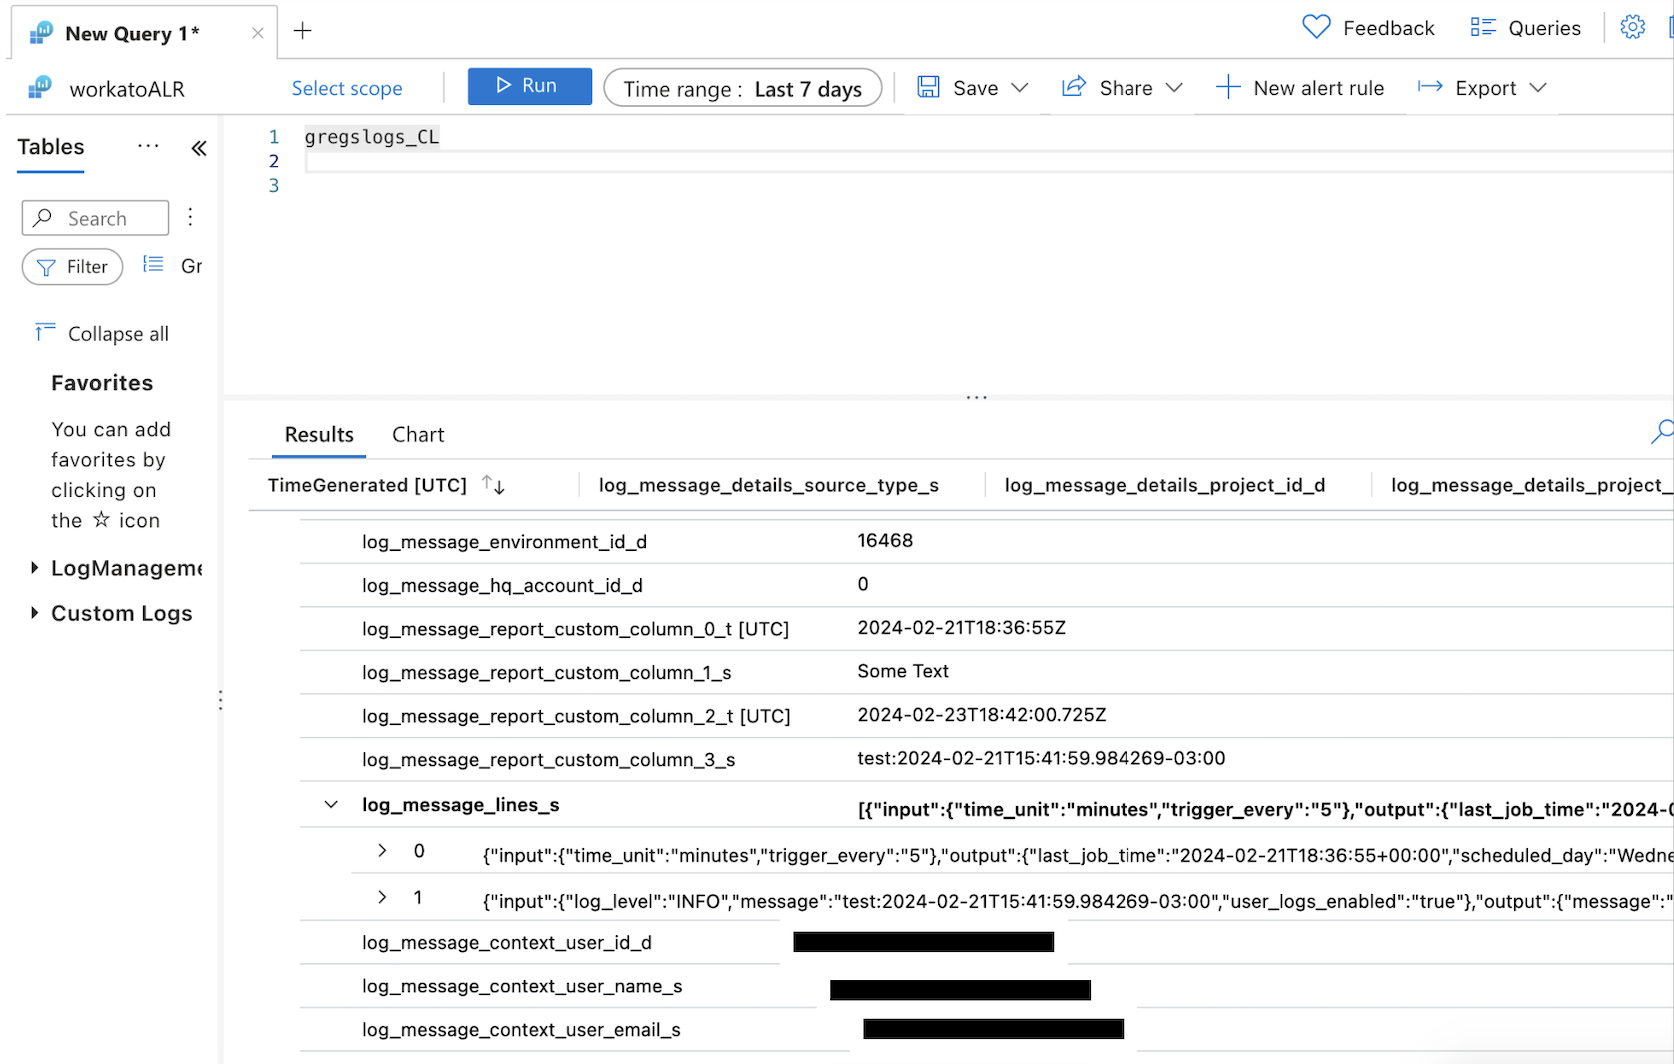The height and width of the screenshot is (1064, 1674).
Task: Switch to the Chart tab
Action: click(417, 434)
